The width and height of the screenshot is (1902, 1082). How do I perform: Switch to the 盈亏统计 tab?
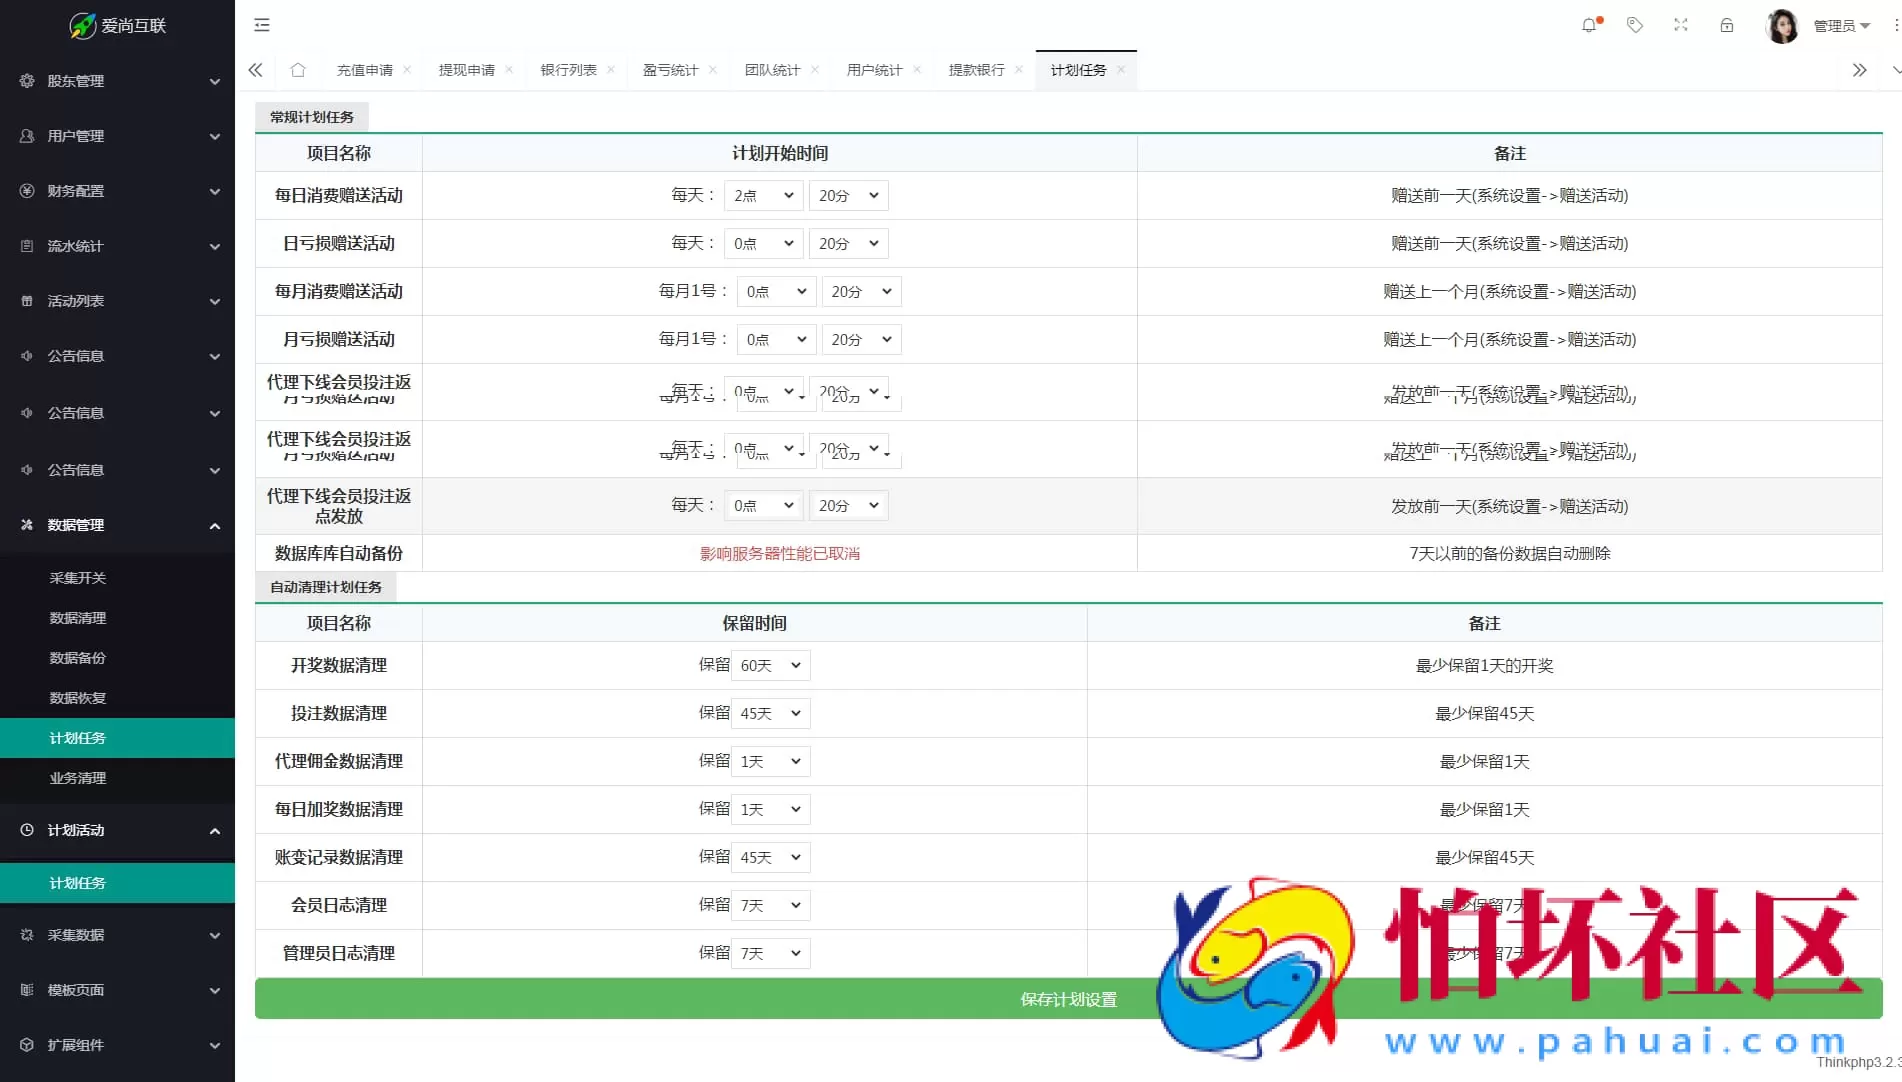670,70
